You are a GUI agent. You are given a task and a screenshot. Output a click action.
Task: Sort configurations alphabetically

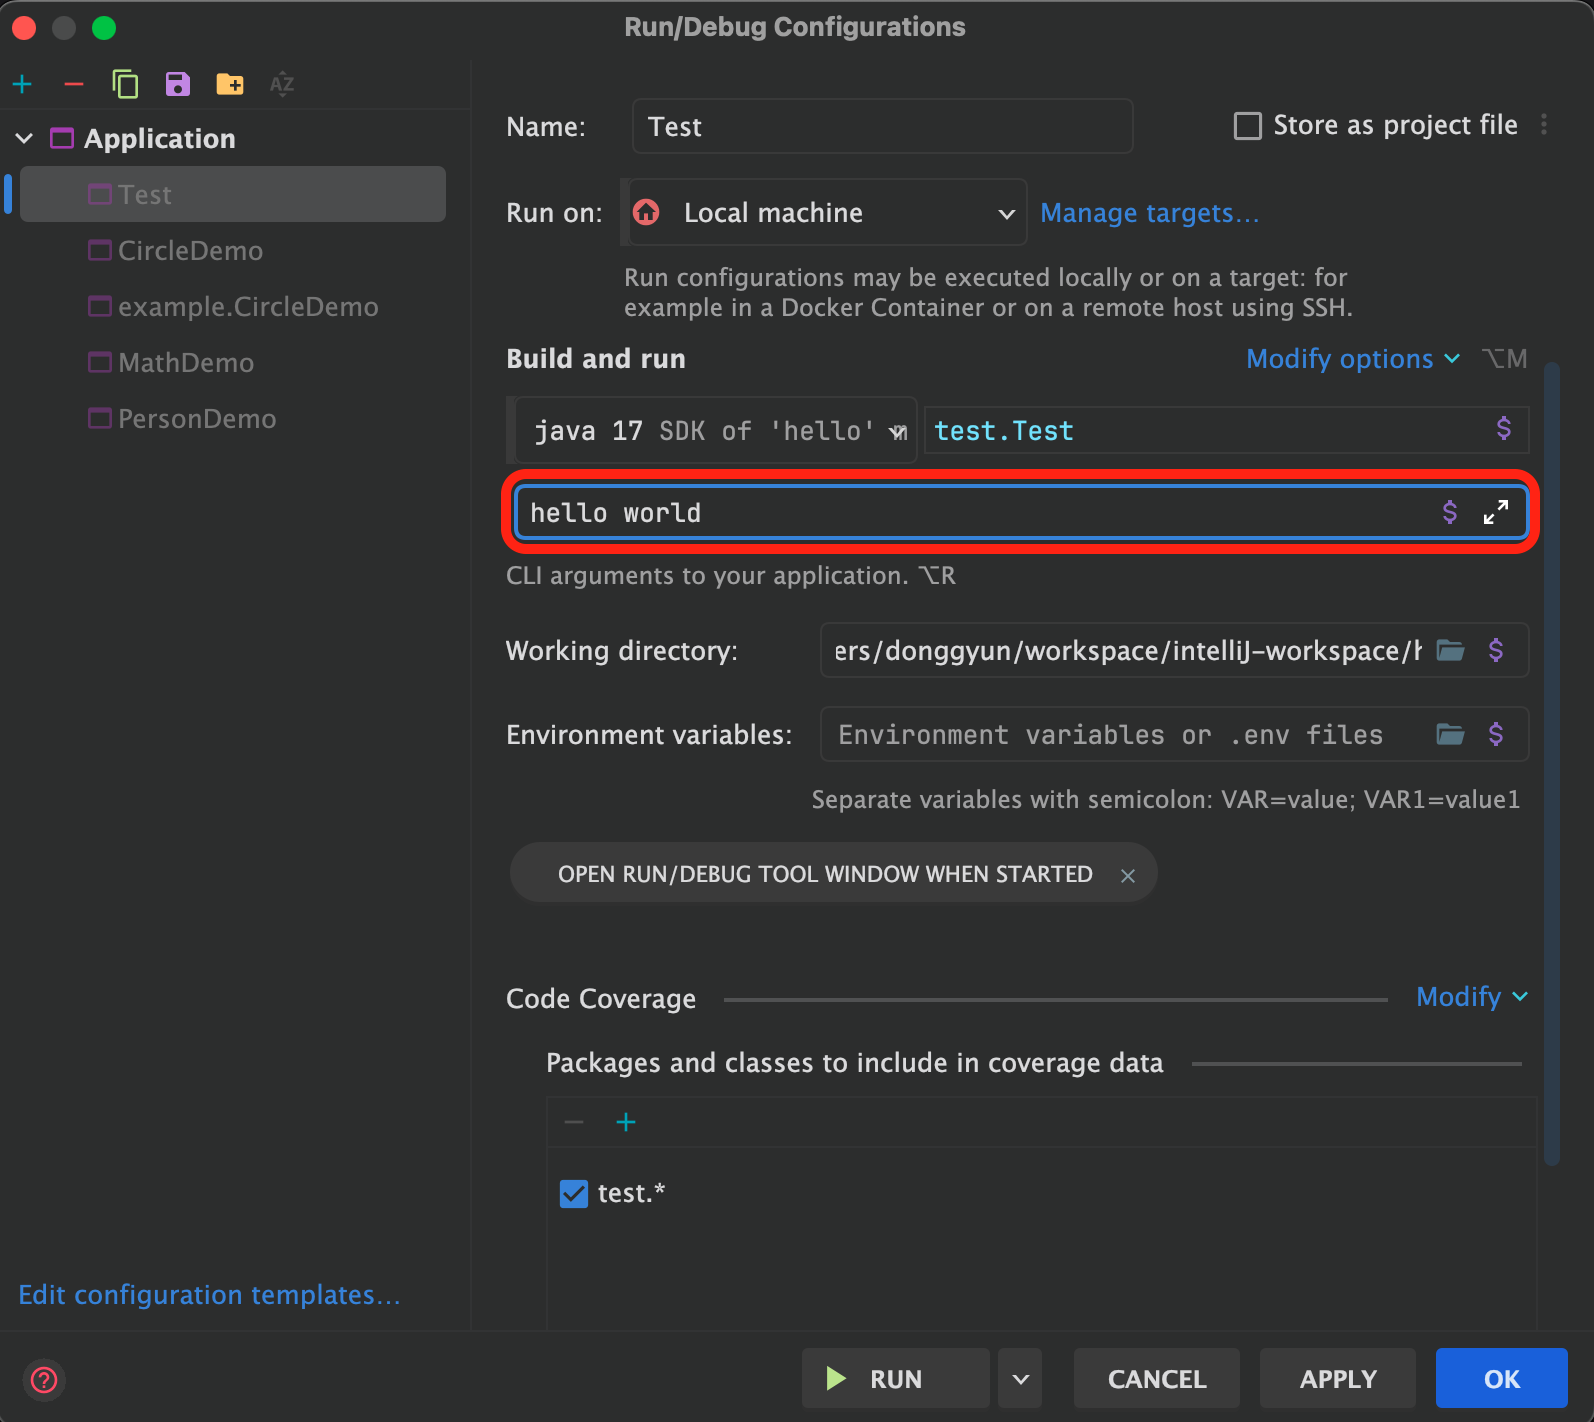[x=282, y=84]
